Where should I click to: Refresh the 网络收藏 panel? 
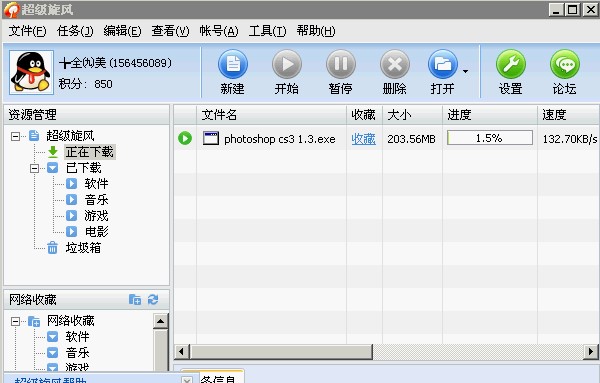tap(153, 299)
